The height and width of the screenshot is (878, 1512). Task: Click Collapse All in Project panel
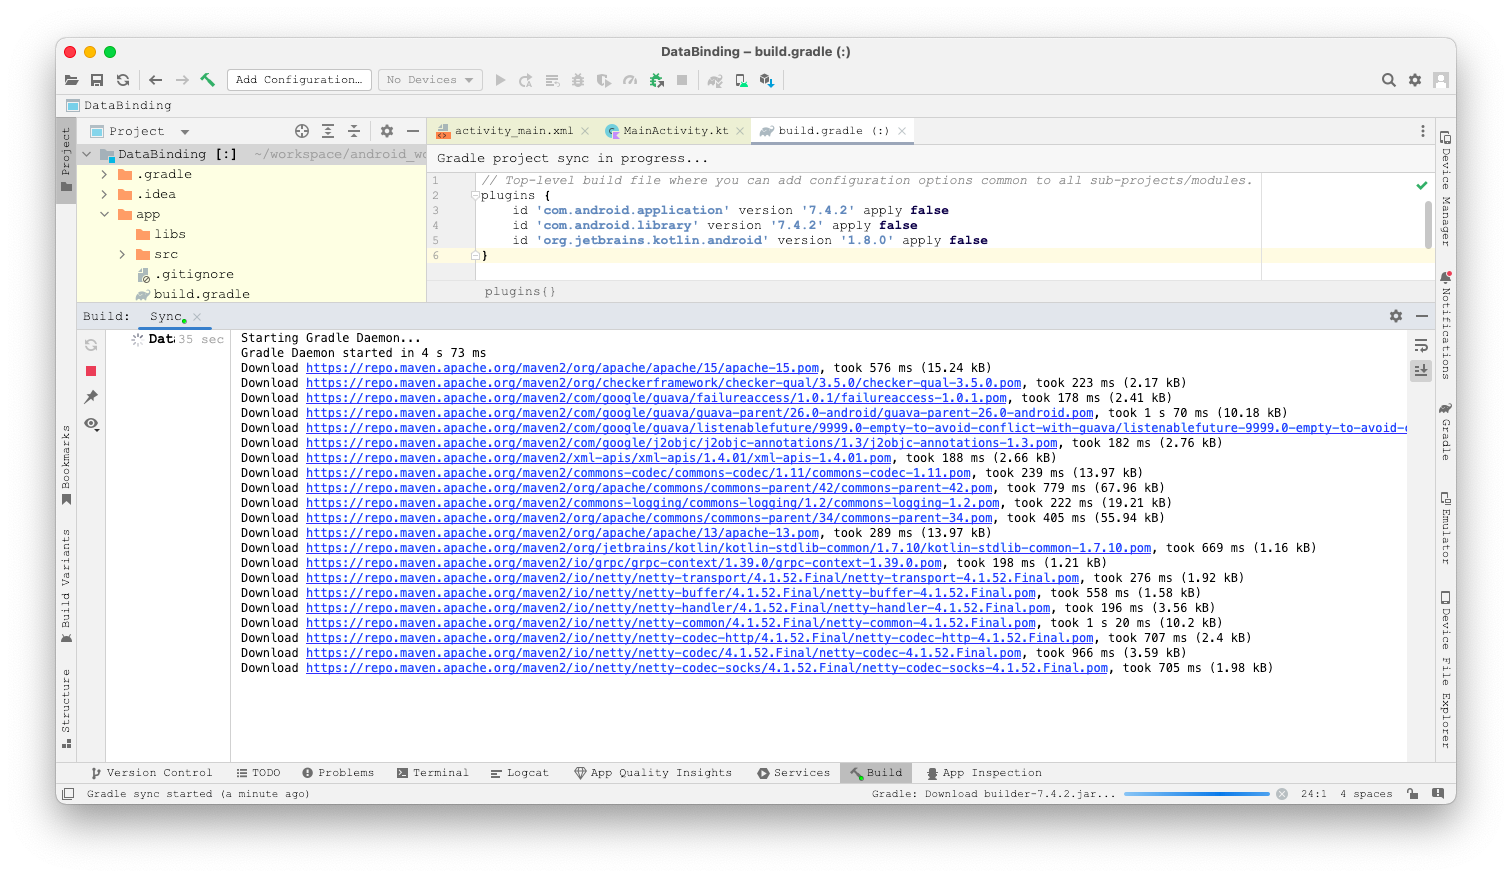[x=354, y=131]
